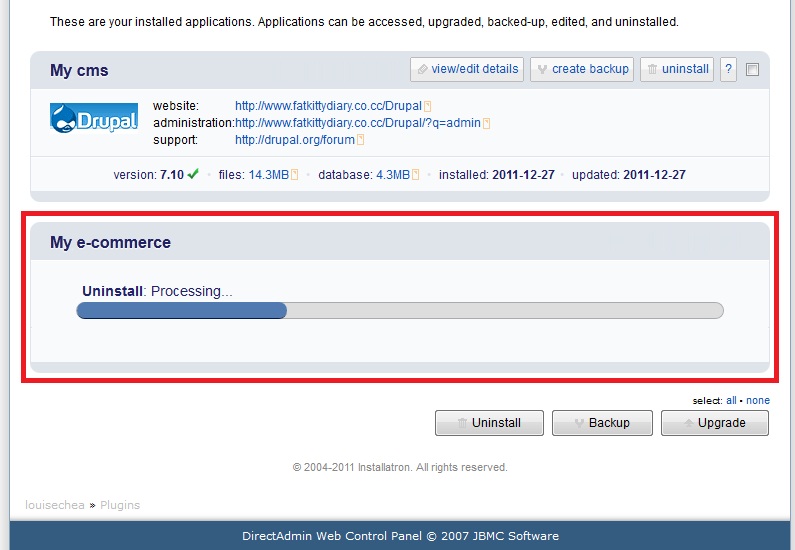Viewport: 795px width, 550px height.
Task: Open the drupal.org/forum support link
Action: [295, 140]
